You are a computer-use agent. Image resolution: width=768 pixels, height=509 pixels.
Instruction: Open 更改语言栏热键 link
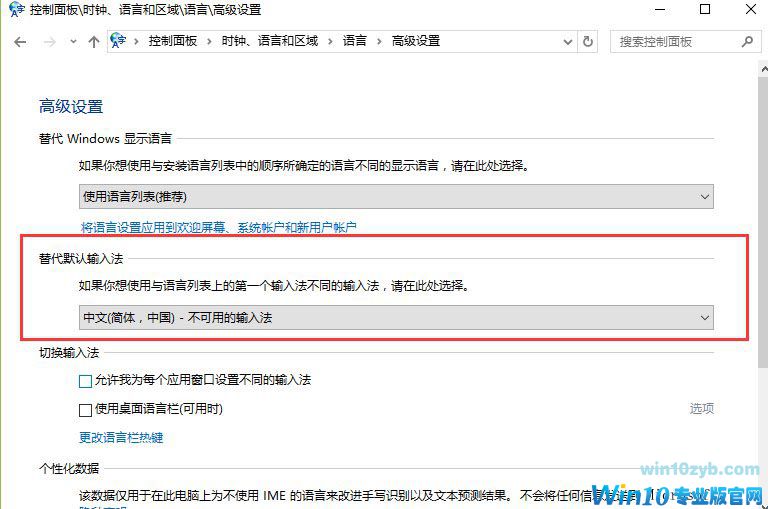point(121,437)
